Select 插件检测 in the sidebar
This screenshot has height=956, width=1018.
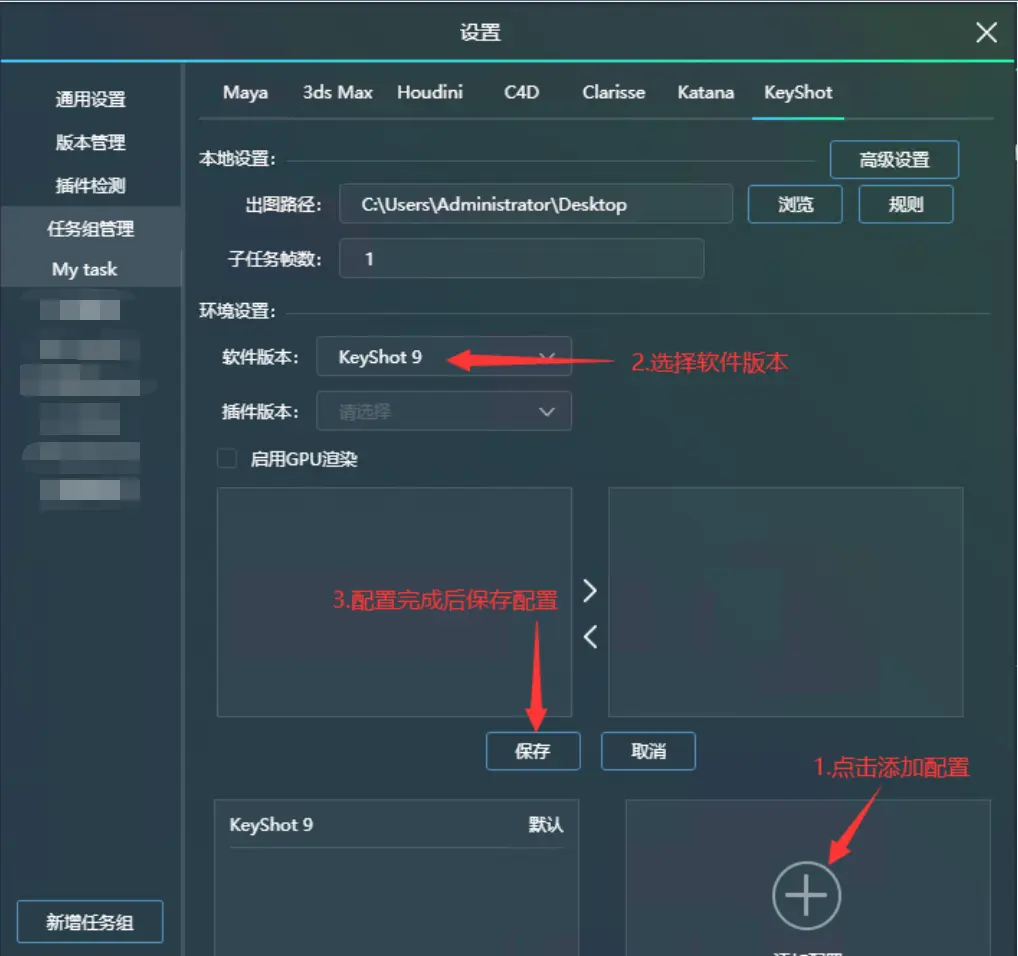click(90, 186)
